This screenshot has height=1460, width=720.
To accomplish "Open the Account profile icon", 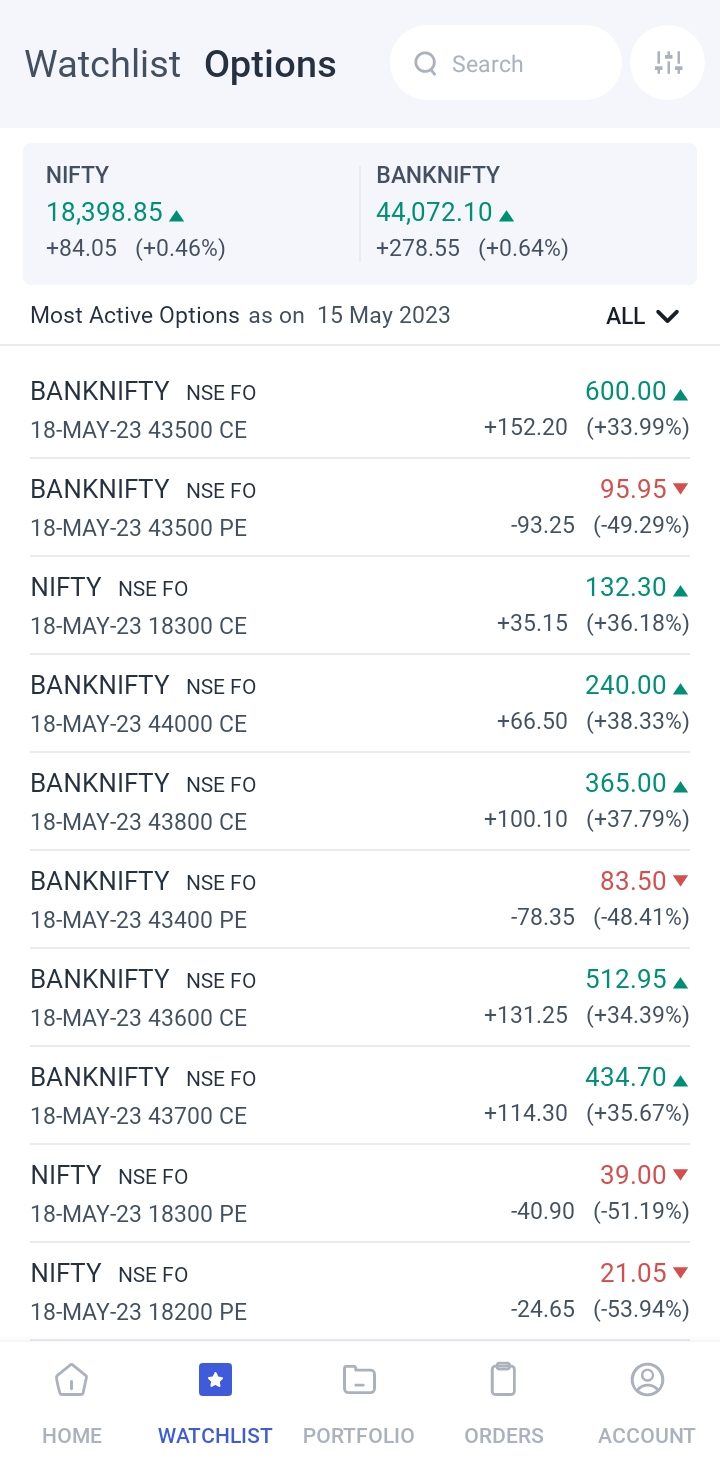I will (647, 1380).
